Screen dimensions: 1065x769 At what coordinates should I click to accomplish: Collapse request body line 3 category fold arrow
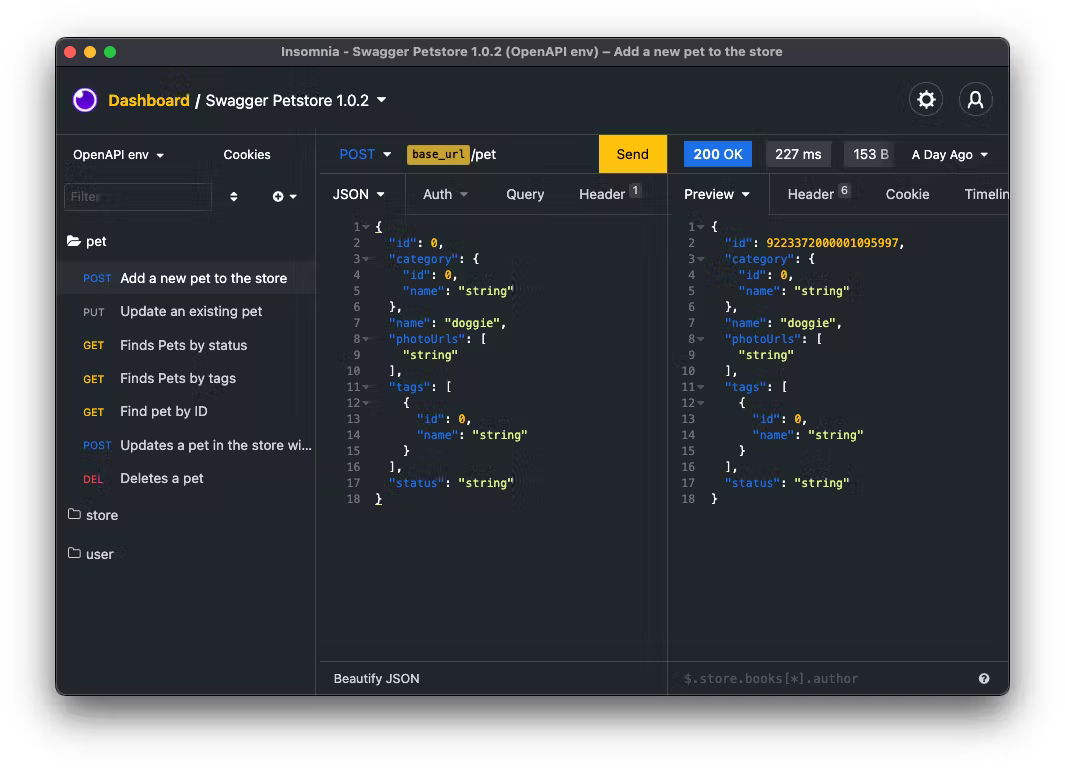coord(366,259)
